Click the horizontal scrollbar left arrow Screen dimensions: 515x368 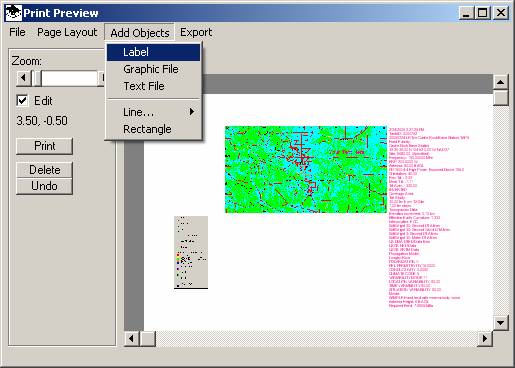tap(131, 339)
